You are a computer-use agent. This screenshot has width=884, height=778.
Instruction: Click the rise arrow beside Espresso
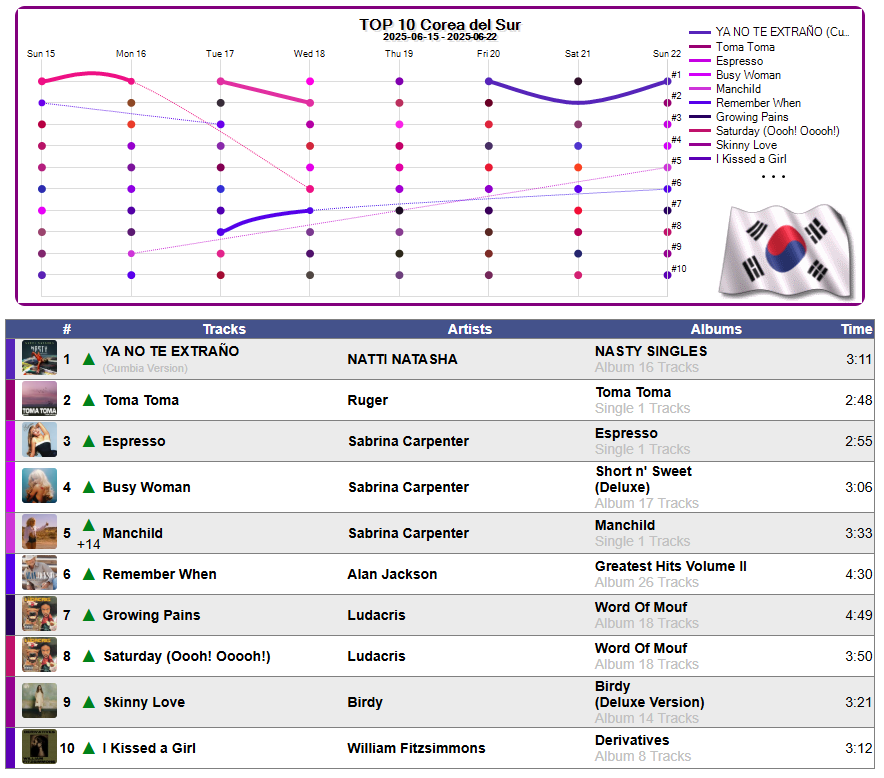point(89,441)
